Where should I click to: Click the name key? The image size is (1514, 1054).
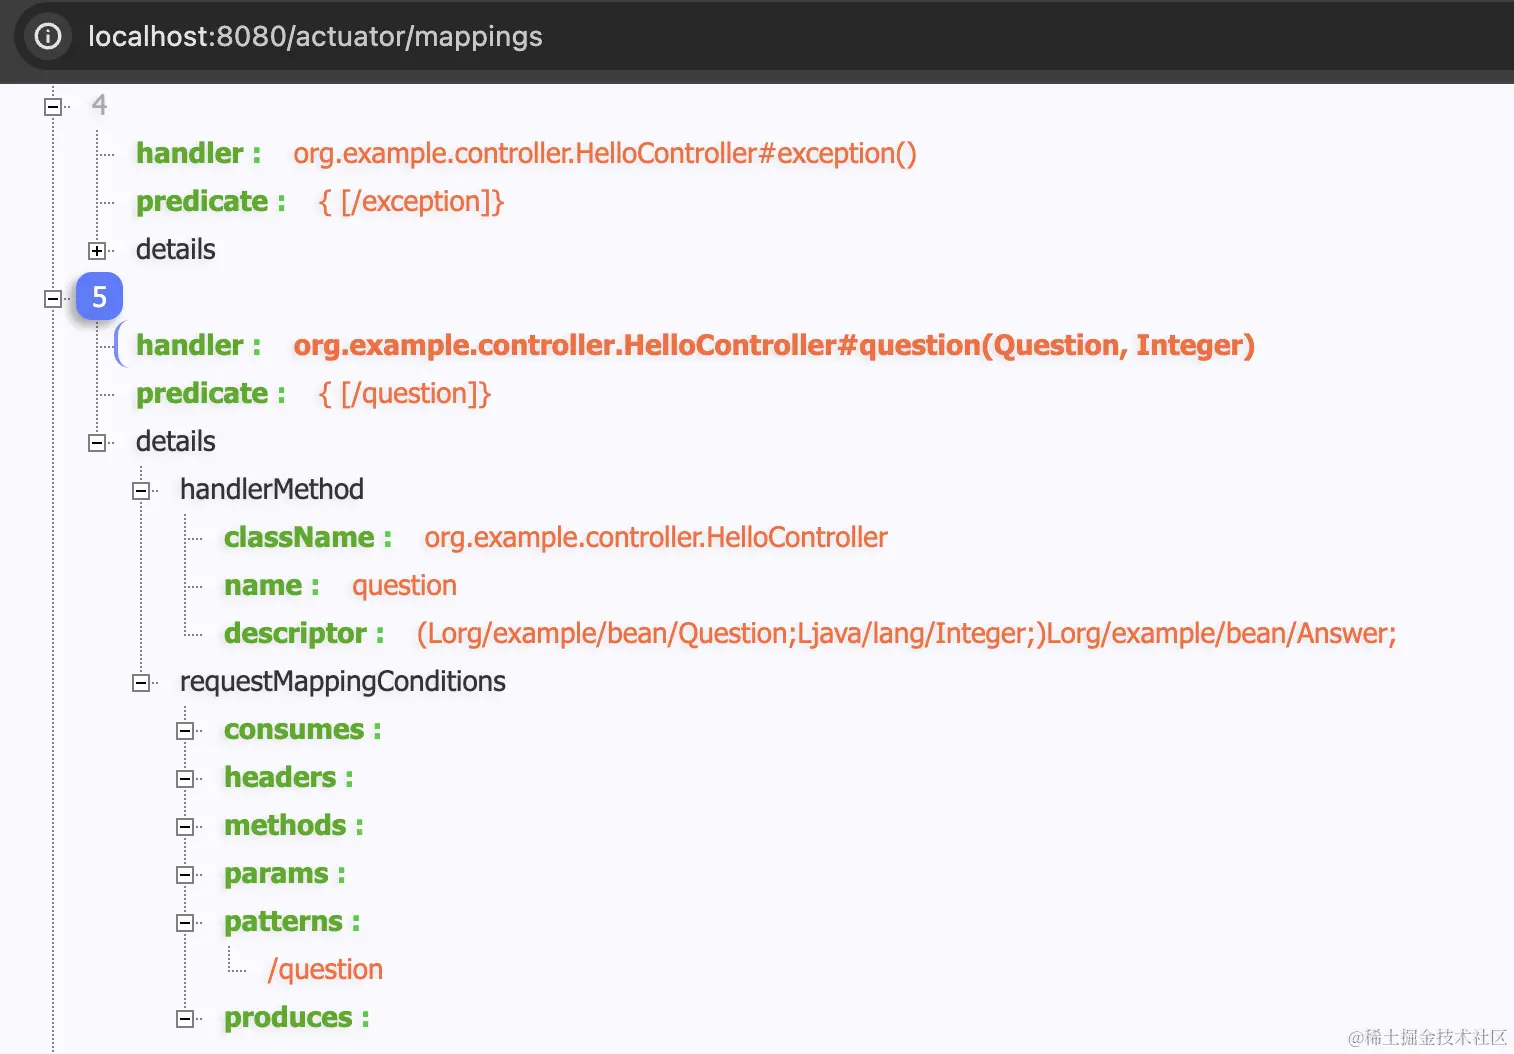click(x=272, y=585)
